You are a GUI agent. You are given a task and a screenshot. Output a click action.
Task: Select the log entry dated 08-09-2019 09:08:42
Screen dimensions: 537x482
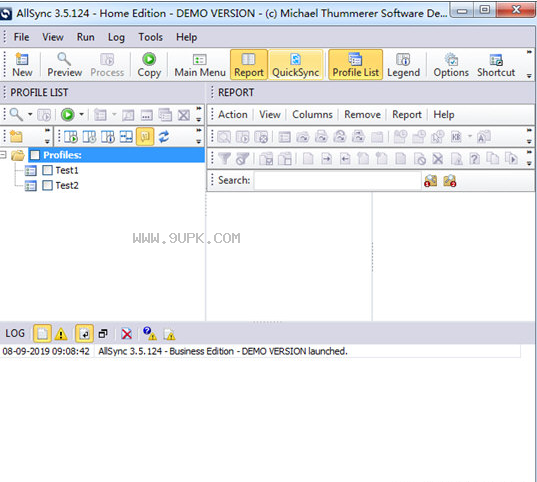coord(260,351)
